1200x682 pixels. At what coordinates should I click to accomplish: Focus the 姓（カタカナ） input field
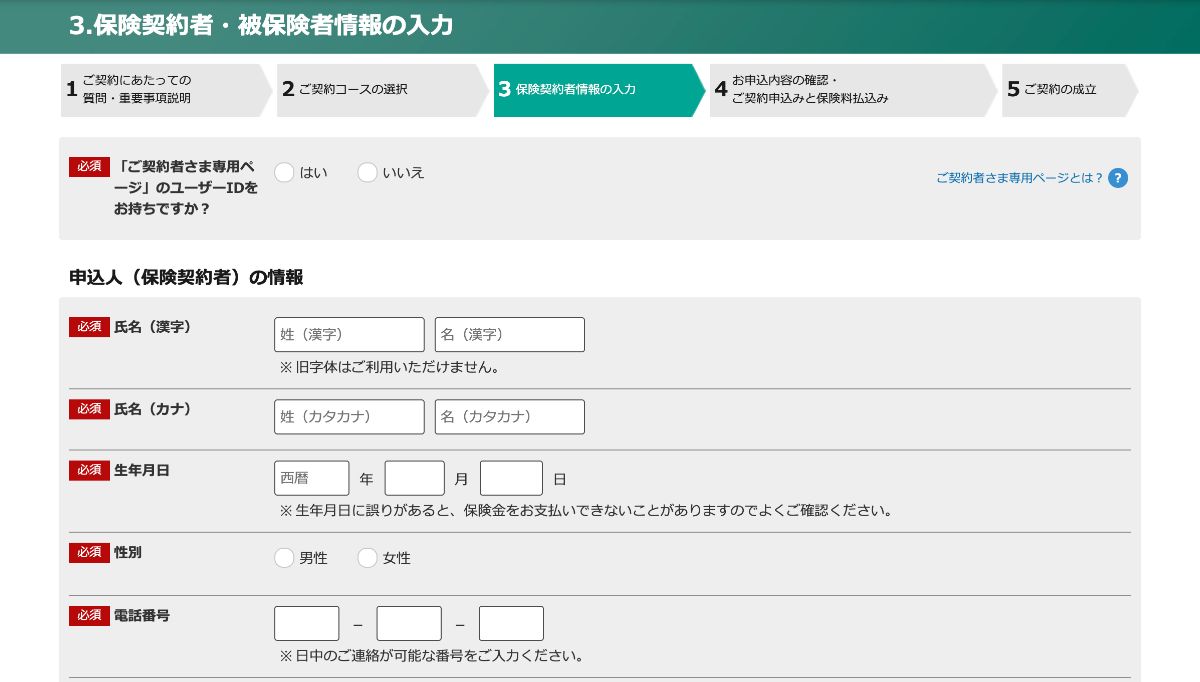point(349,417)
